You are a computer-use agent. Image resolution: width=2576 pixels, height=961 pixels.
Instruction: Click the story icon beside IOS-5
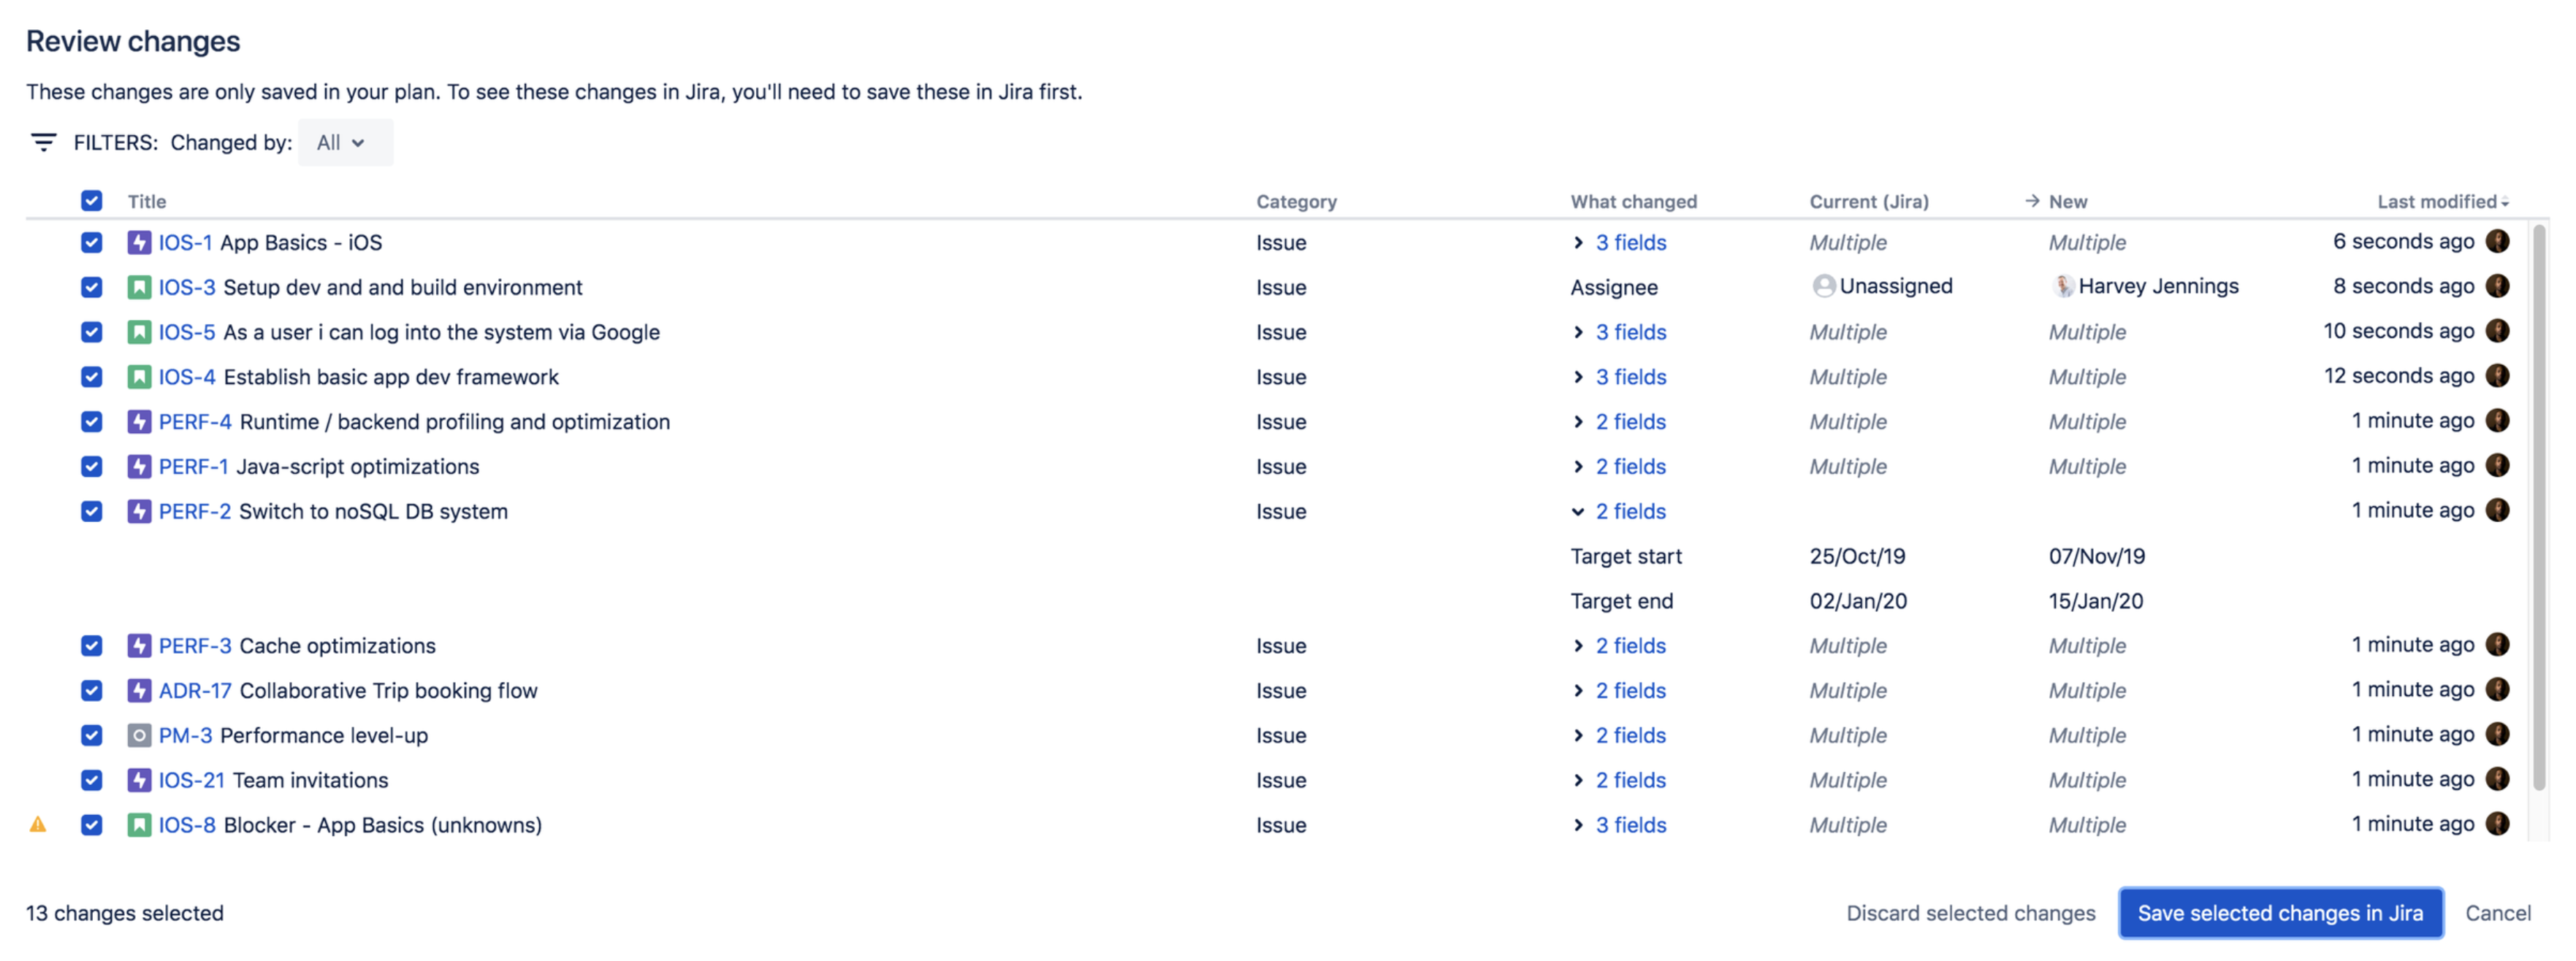pos(139,332)
